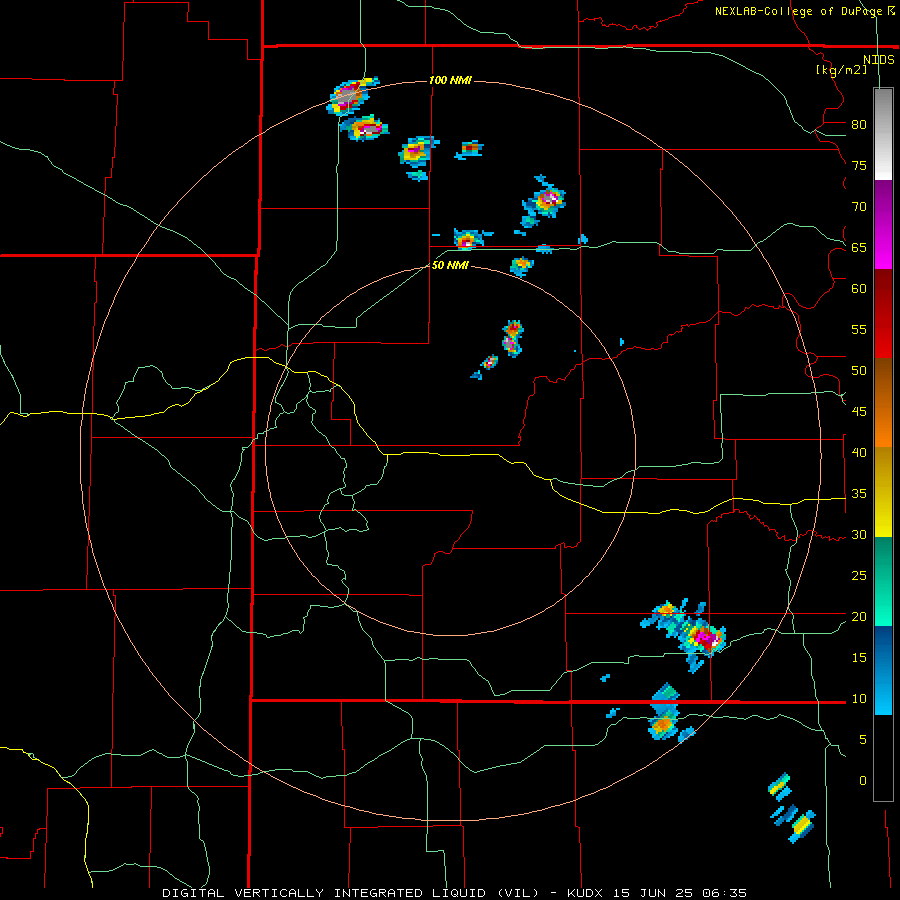Click the scale value 15
This screenshot has width=900, height=900.
pyautogui.click(x=859, y=658)
